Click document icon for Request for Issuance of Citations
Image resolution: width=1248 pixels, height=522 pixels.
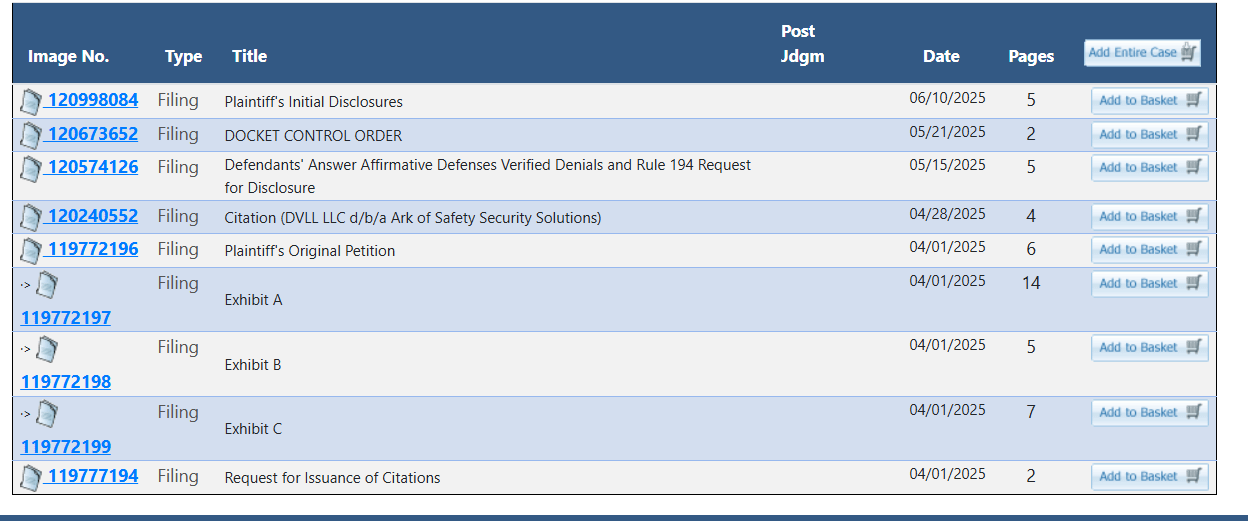coord(31,477)
